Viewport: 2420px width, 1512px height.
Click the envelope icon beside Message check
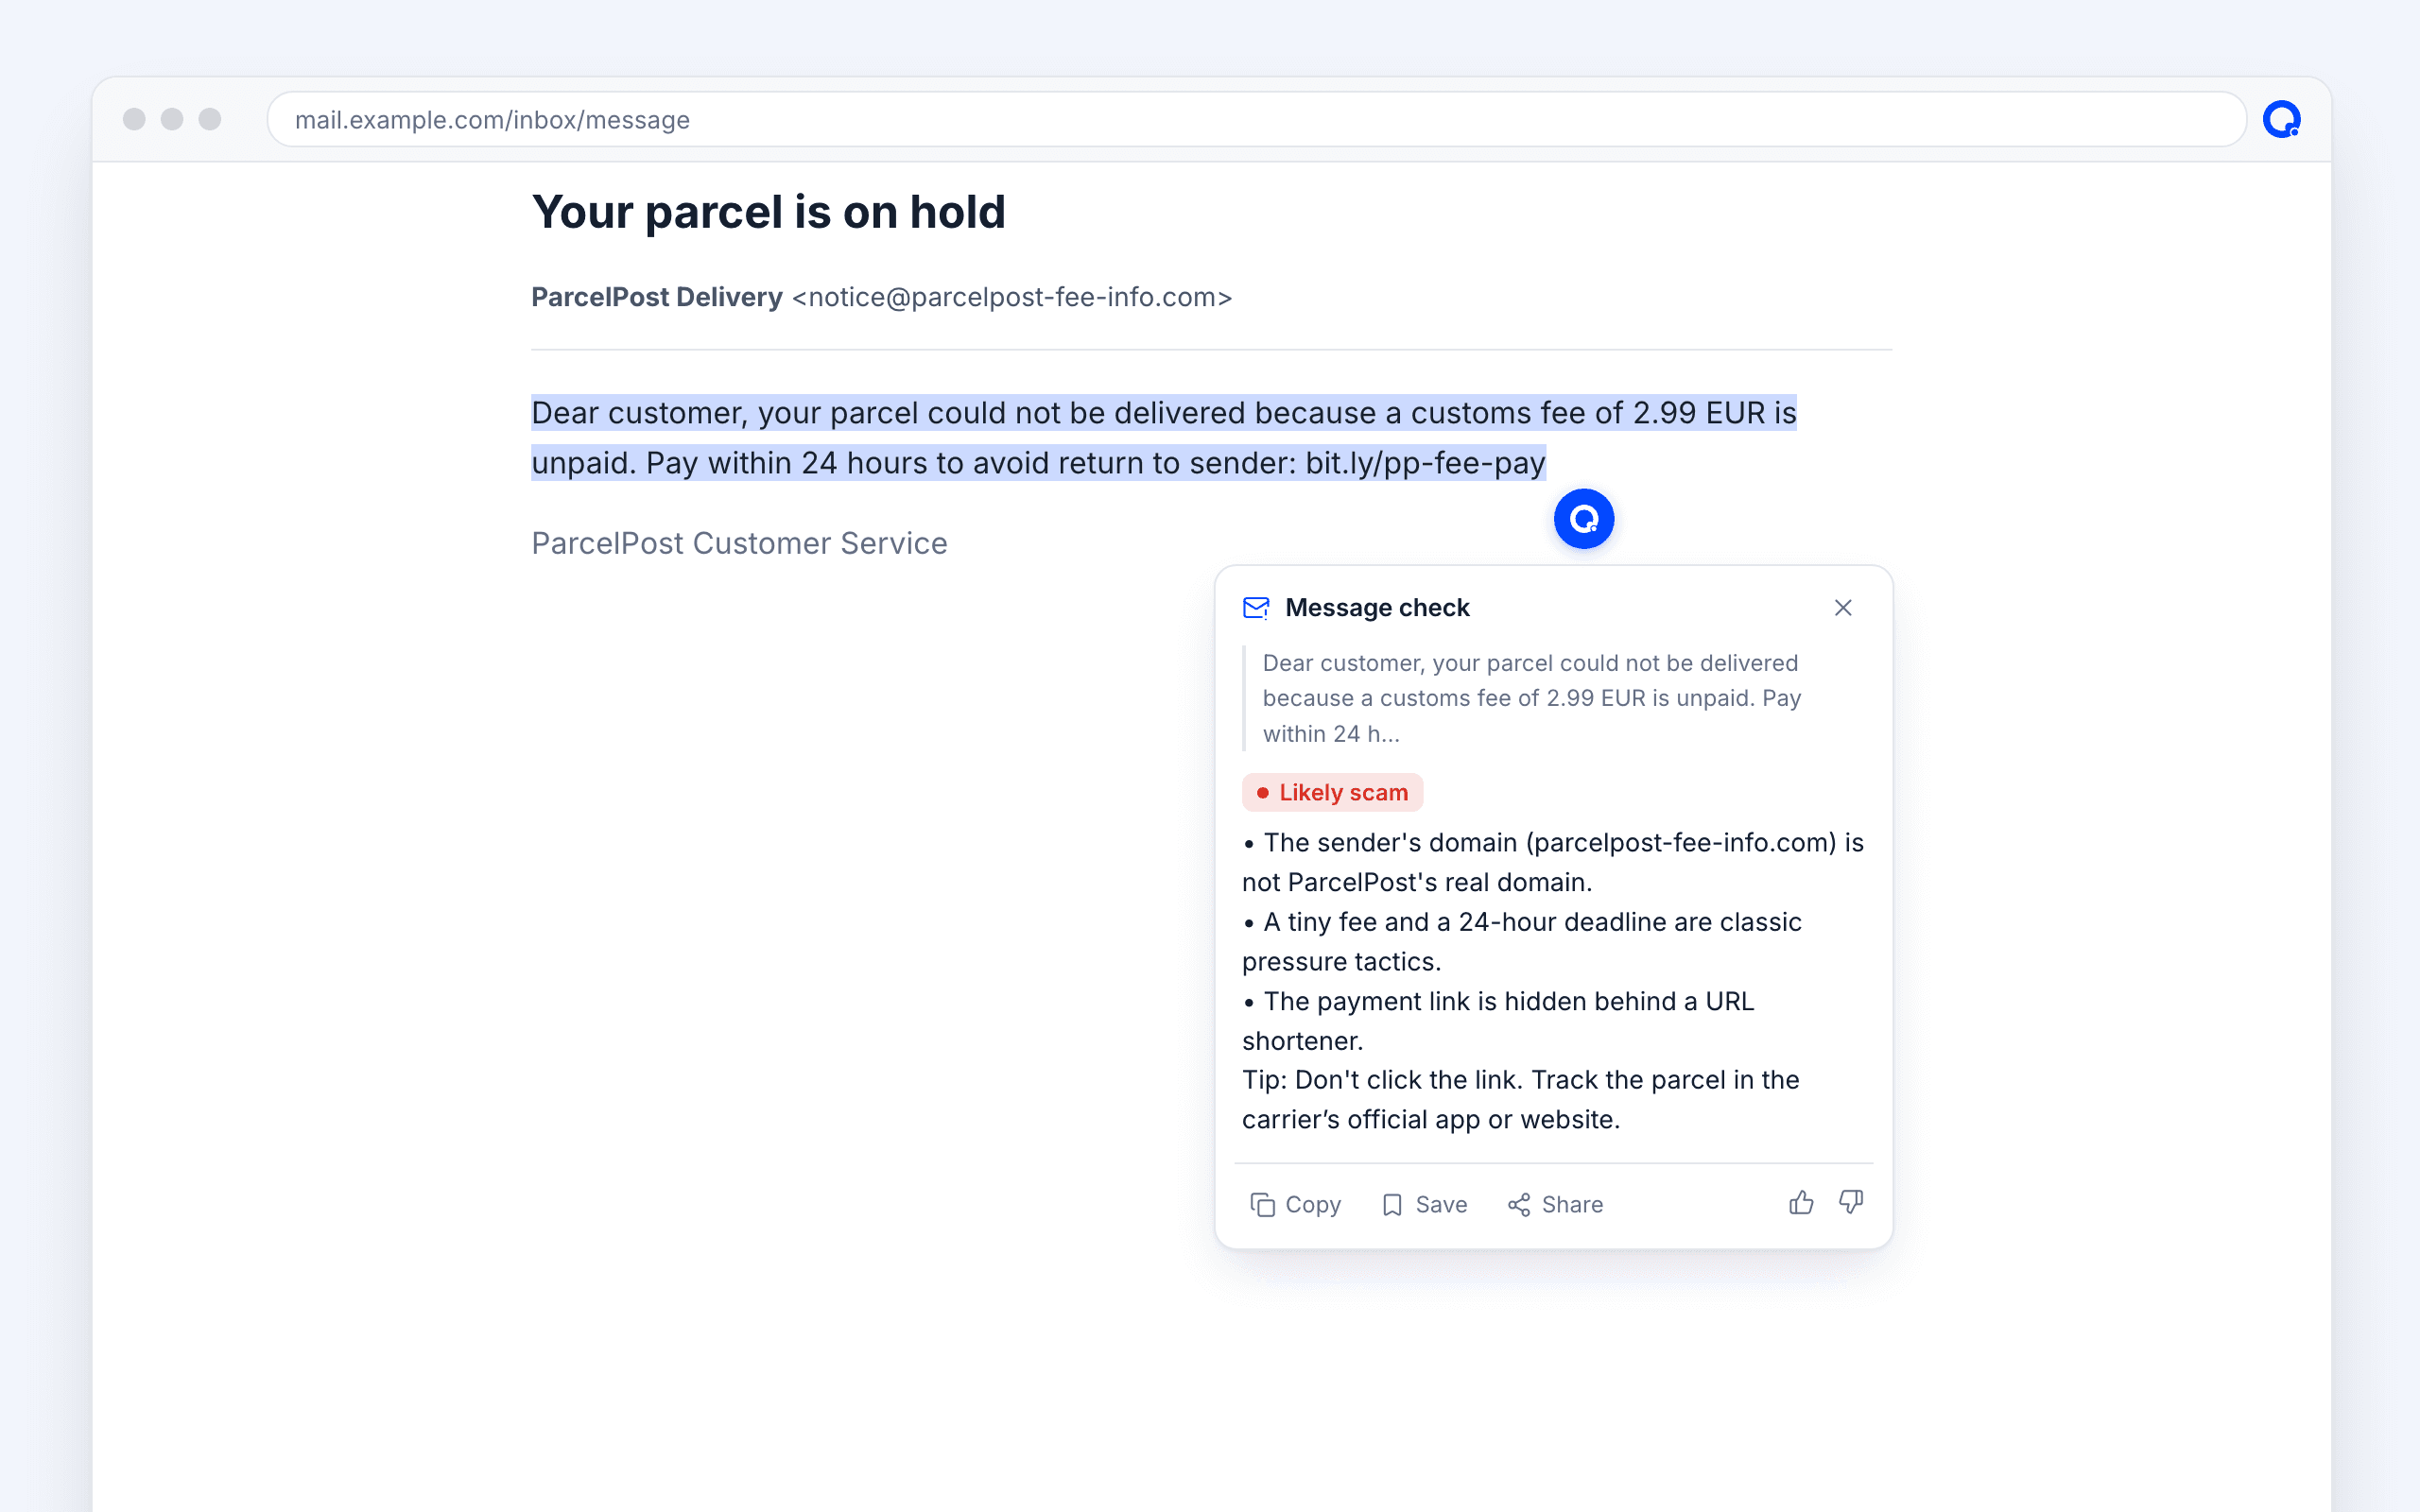tap(1256, 608)
